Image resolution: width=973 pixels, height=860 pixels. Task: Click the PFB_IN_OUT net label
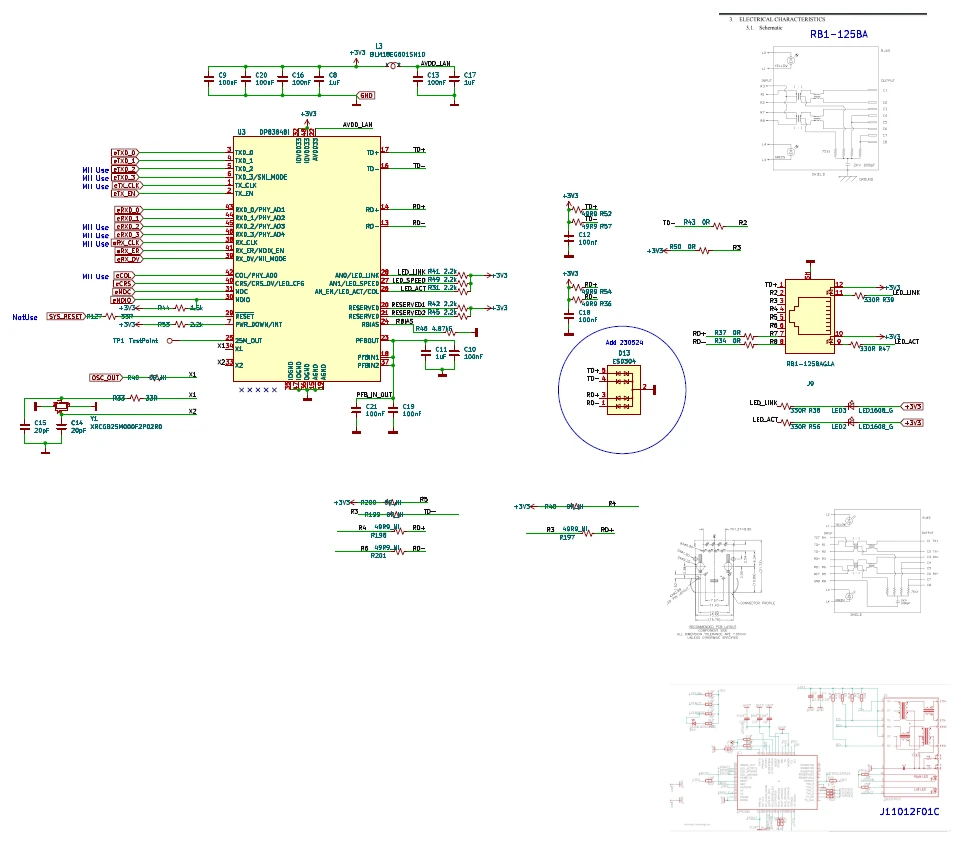click(x=374, y=395)
